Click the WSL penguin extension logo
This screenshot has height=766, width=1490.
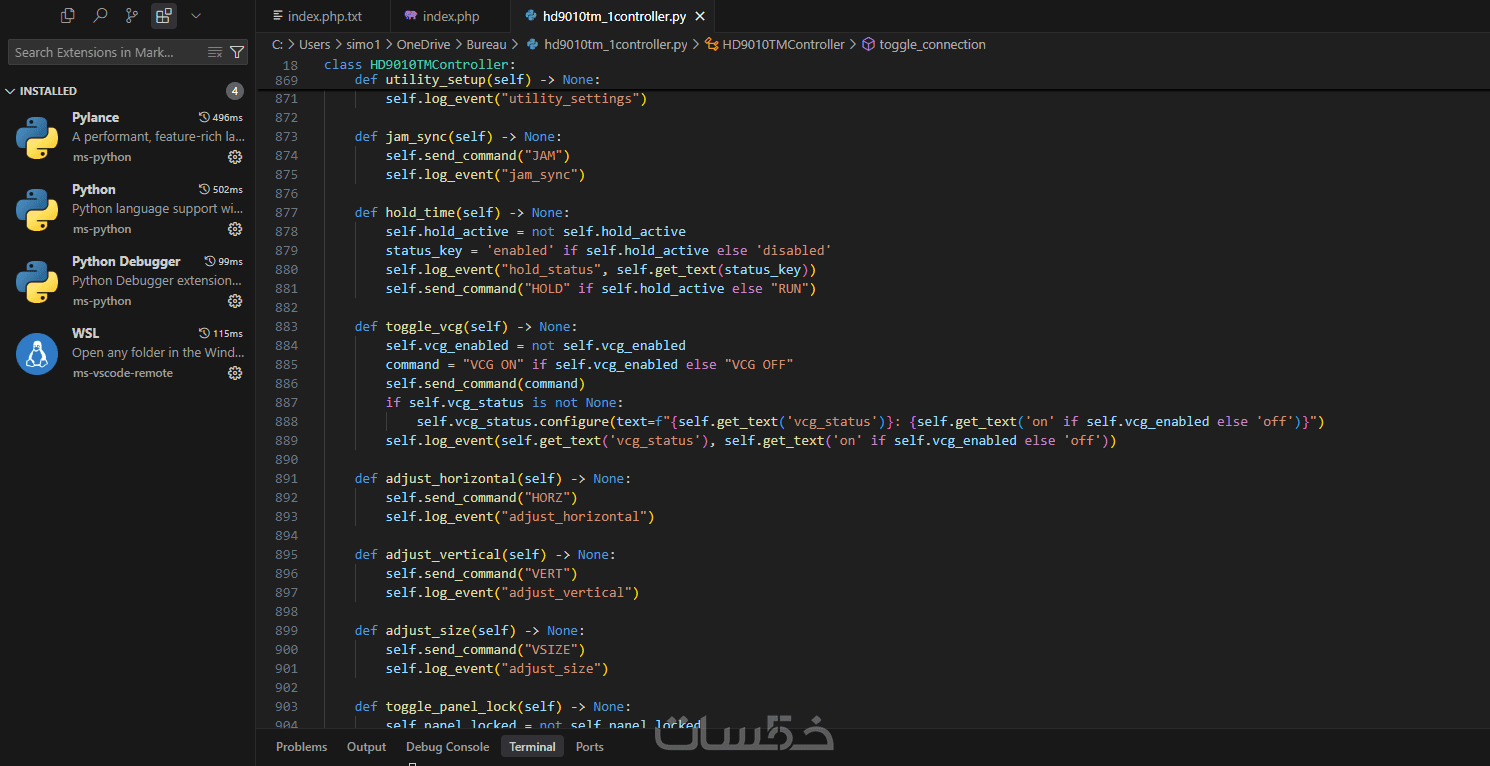[x=37, y=353]
